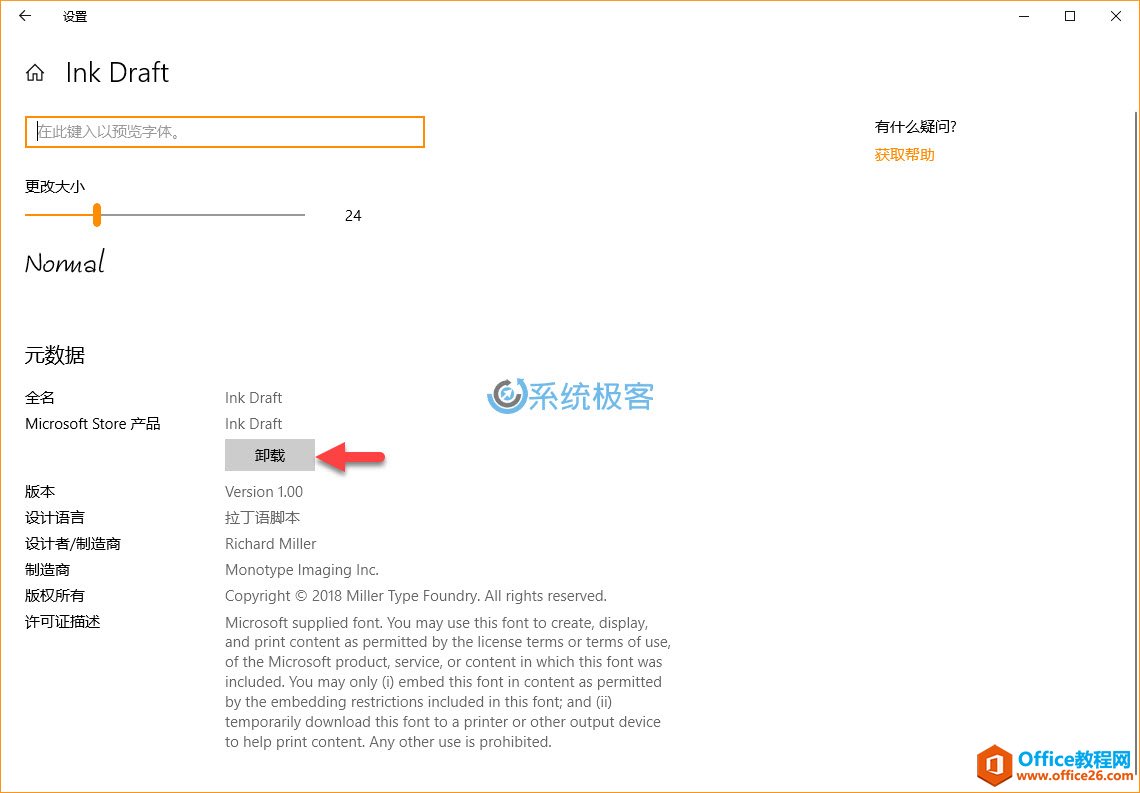This screenshot has height=793, width=1140.
Task: Click the 'Normal' font sample preview
Action: pos(65,262)
